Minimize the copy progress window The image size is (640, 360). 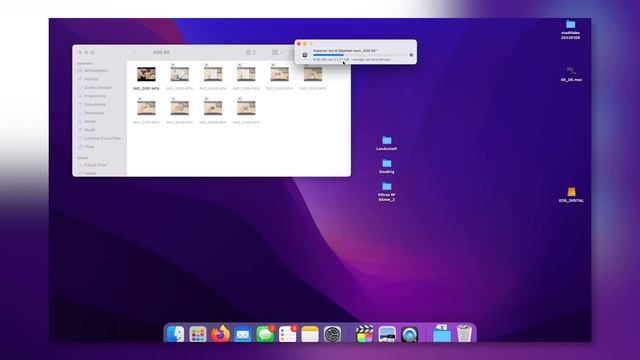pyautogui.click(x=305, y=43)
